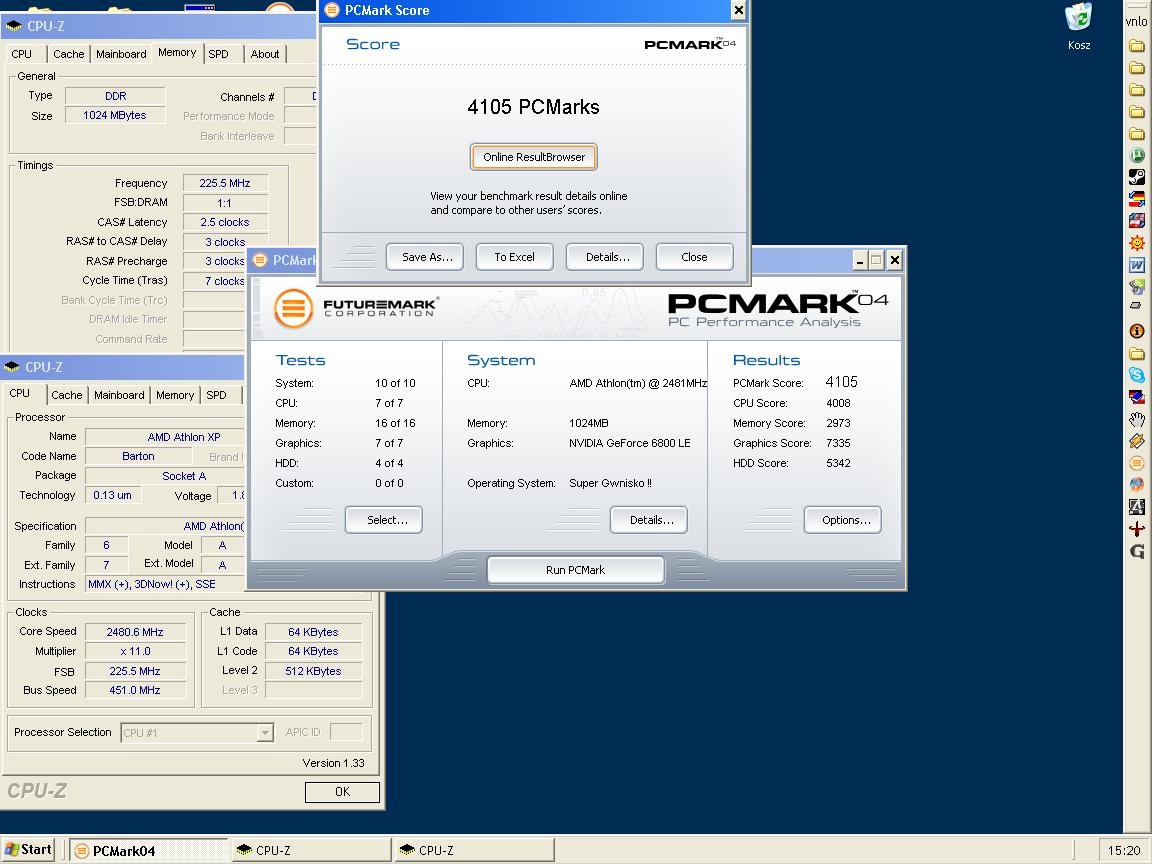Image resolution: width=1152 pixels, height=864 pixels.
Task: Open the red cross icon in side toolbar
Action: (1137, 529)
